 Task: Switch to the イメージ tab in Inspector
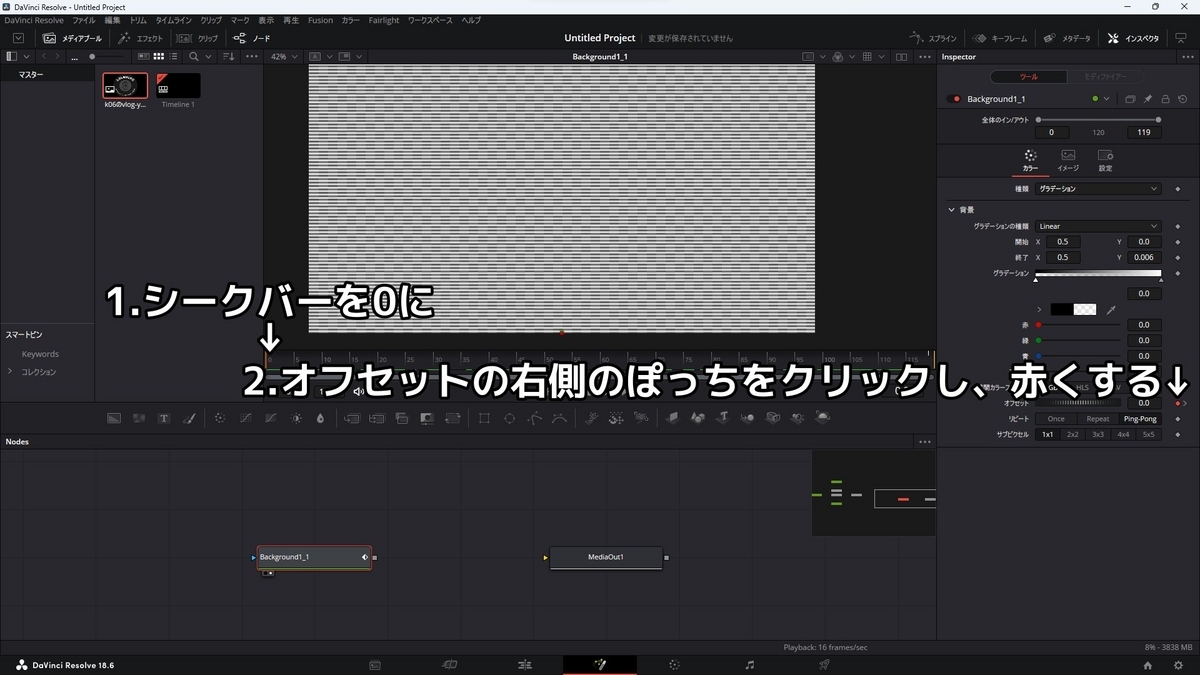(x=1068, y=160)
